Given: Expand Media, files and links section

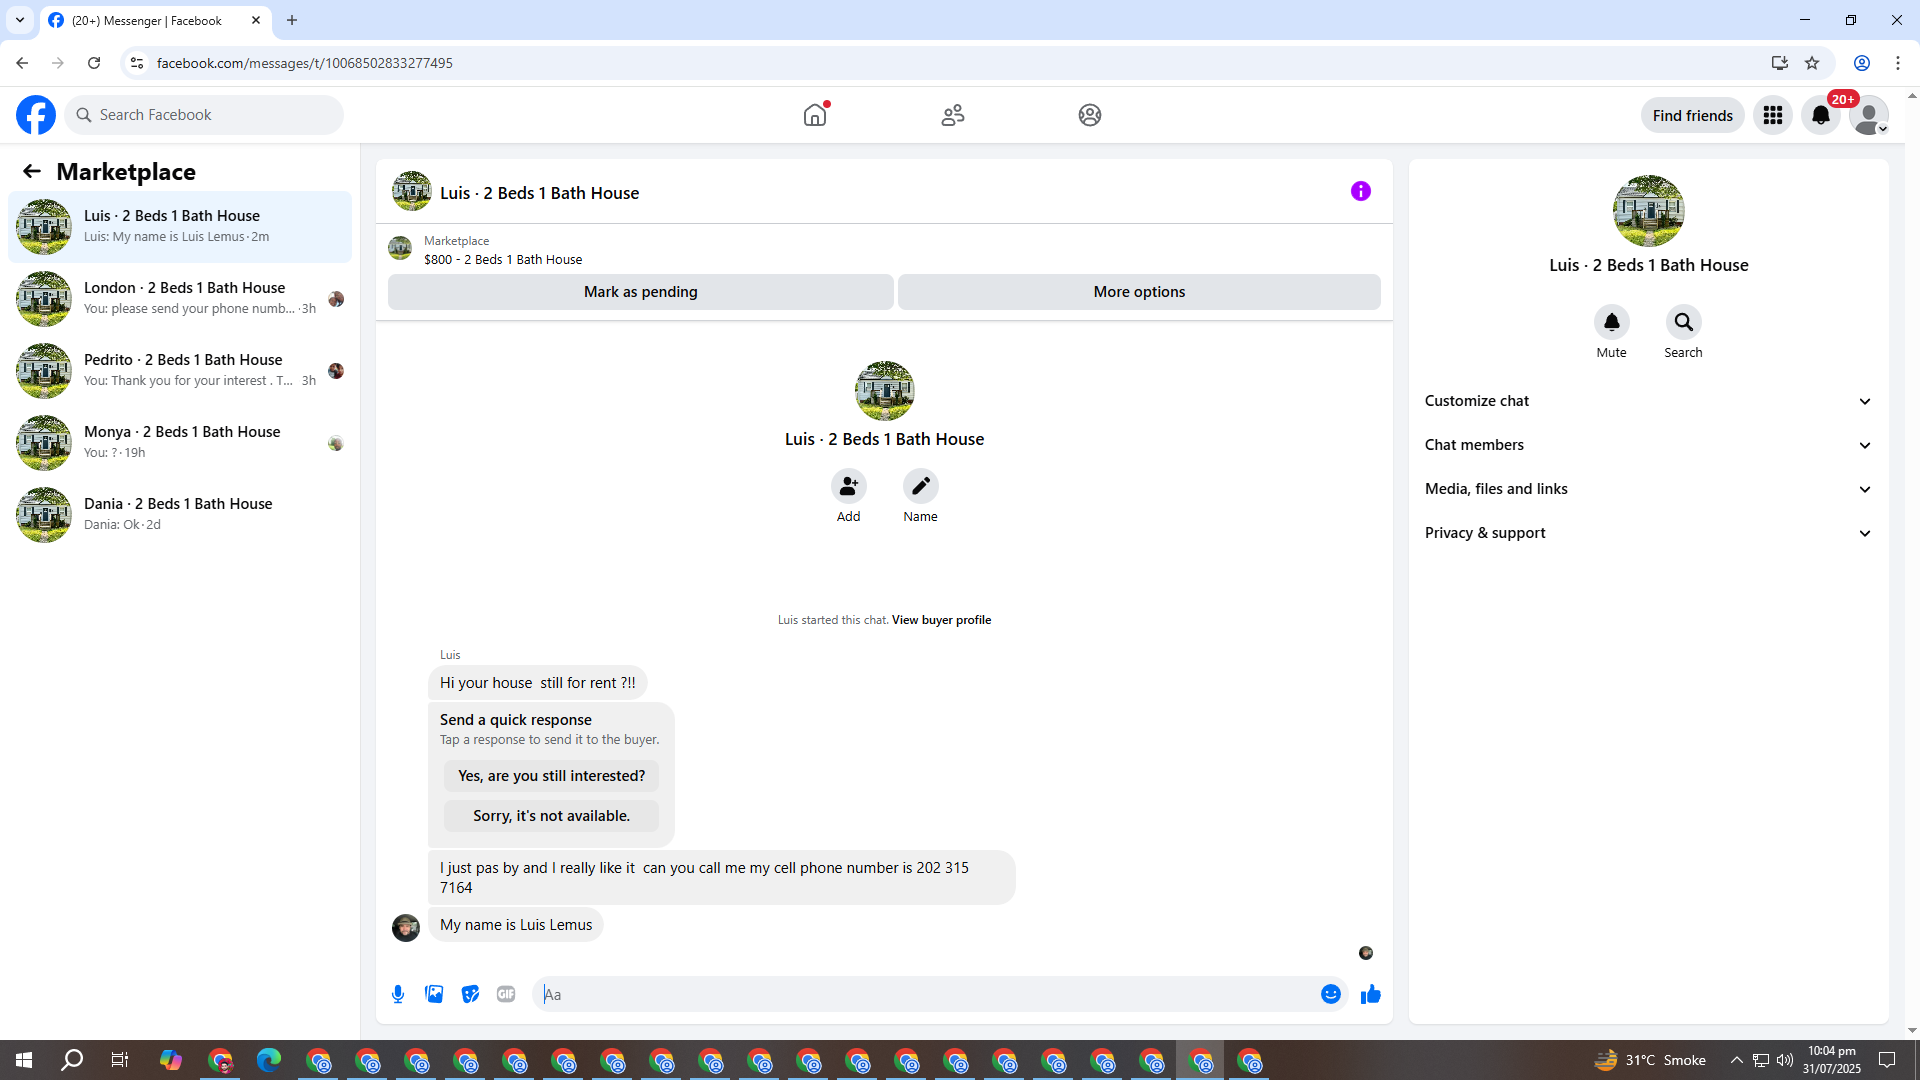Looking at the screenshot, I should pos(1648,489).
